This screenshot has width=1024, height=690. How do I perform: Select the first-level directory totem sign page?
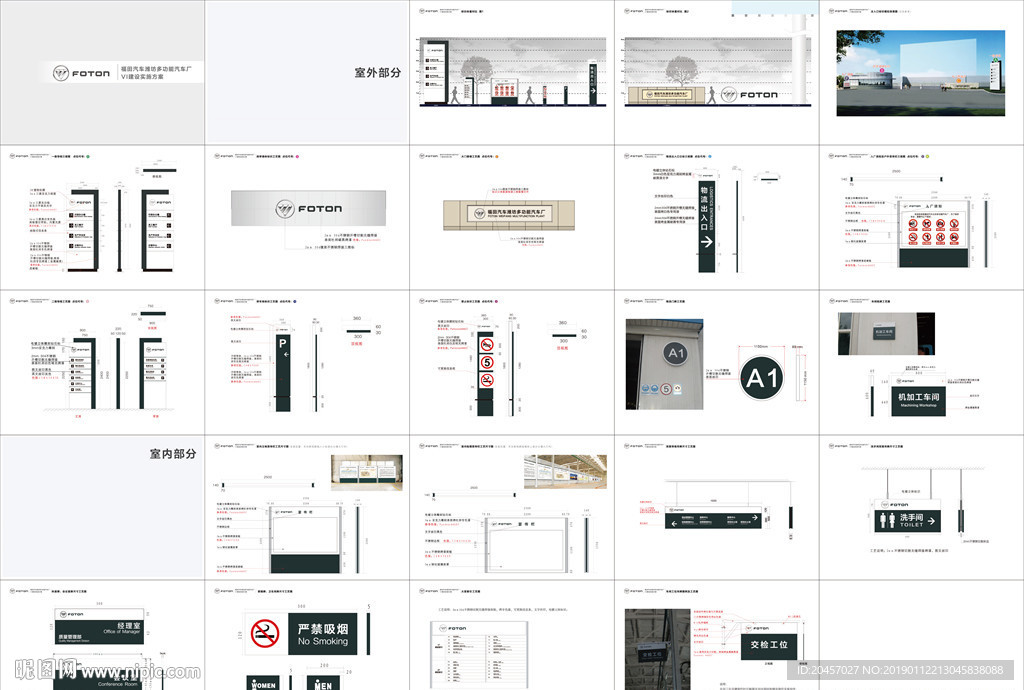pos(102,217)
